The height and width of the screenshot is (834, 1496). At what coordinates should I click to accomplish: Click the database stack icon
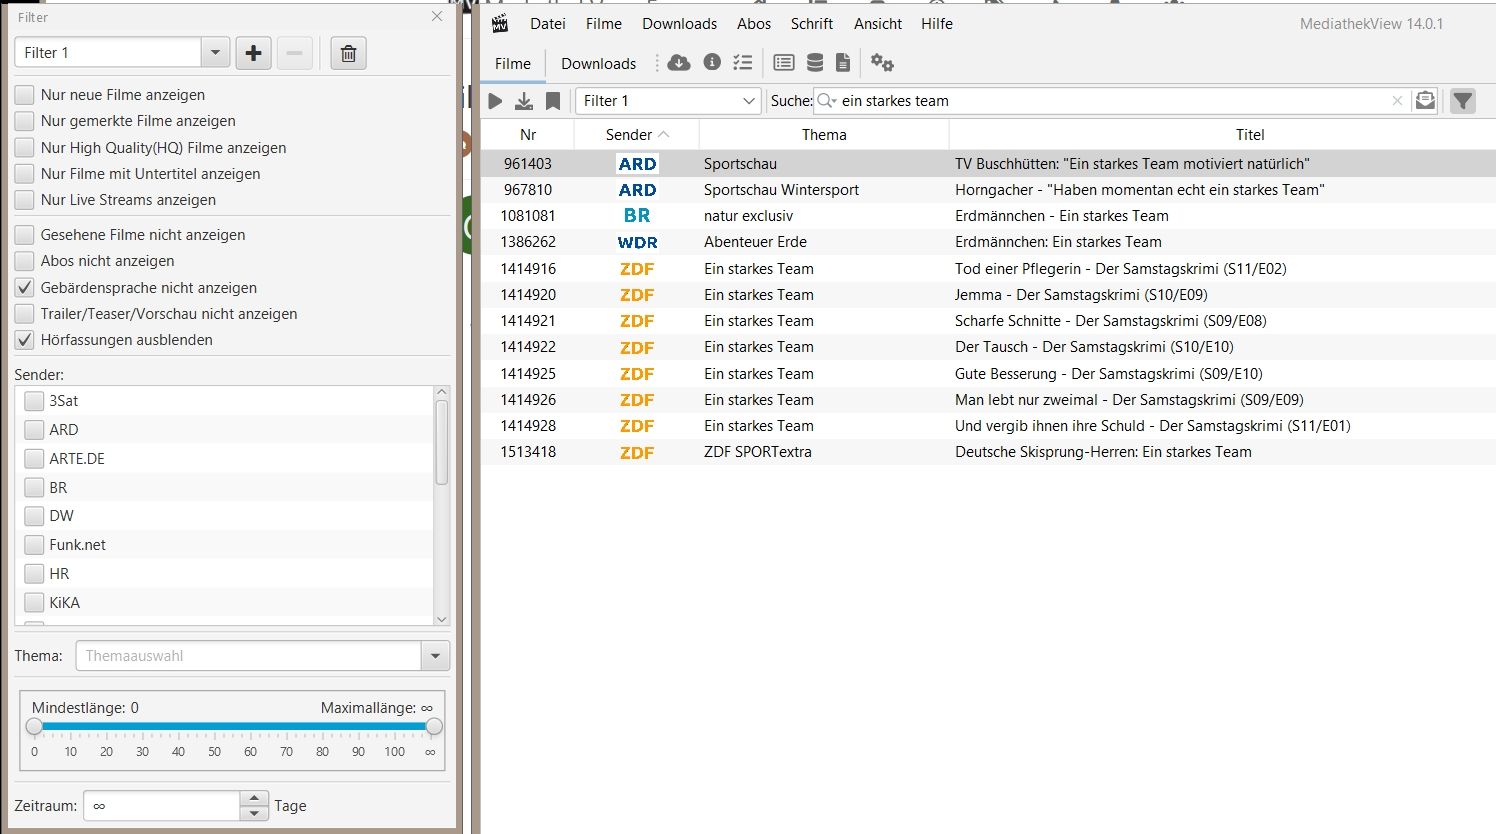click(815, 63)
